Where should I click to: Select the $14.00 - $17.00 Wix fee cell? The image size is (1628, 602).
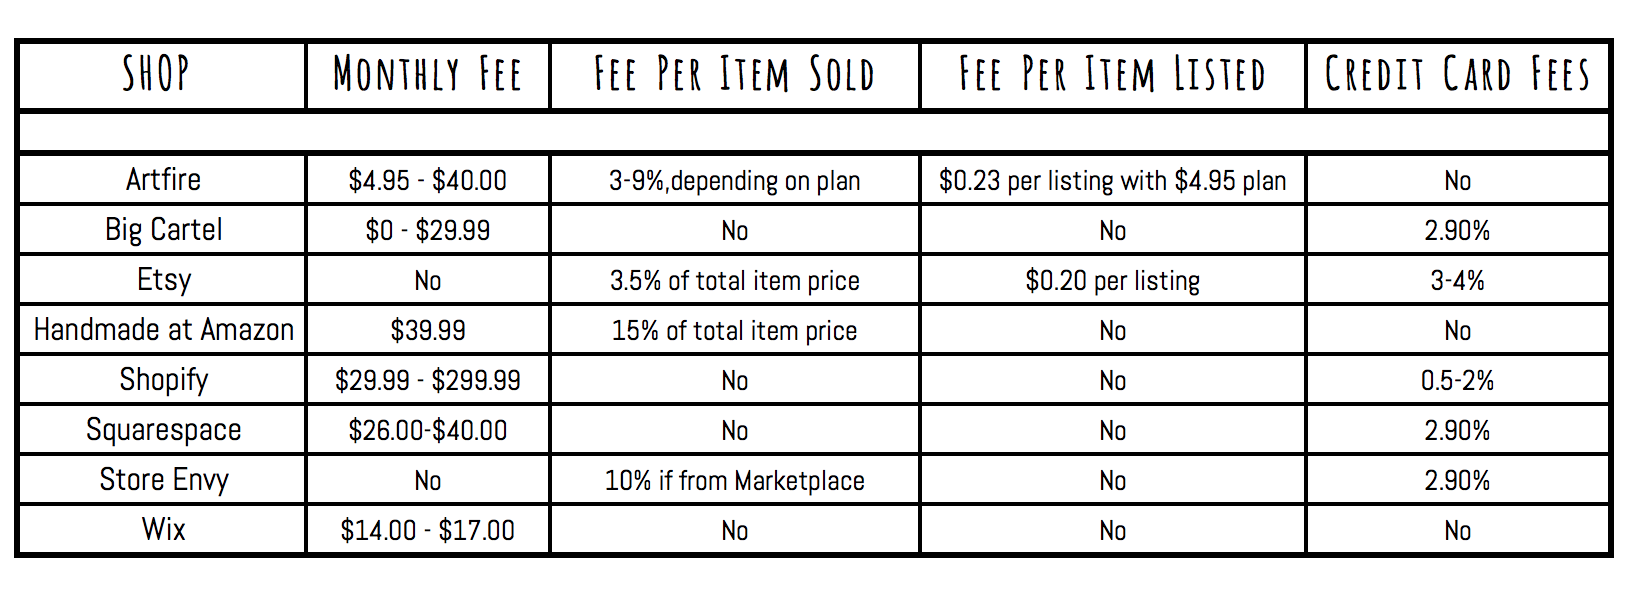pyautogui.click(x=427, y=531)
